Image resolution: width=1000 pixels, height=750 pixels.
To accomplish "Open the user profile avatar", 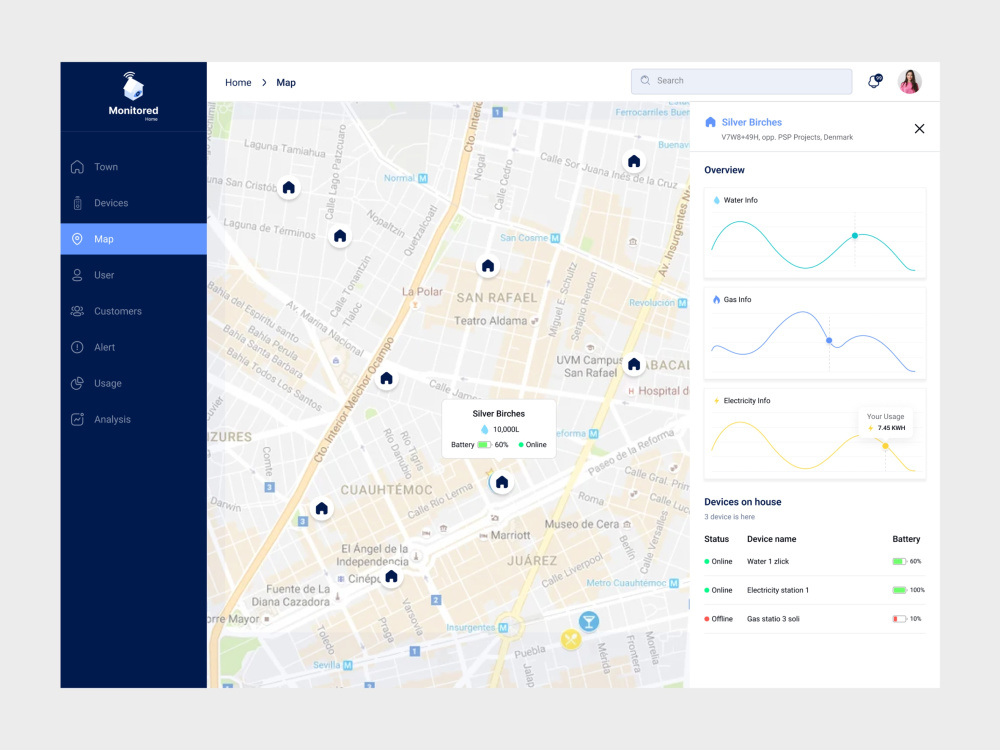I will [x=909, y=82].
